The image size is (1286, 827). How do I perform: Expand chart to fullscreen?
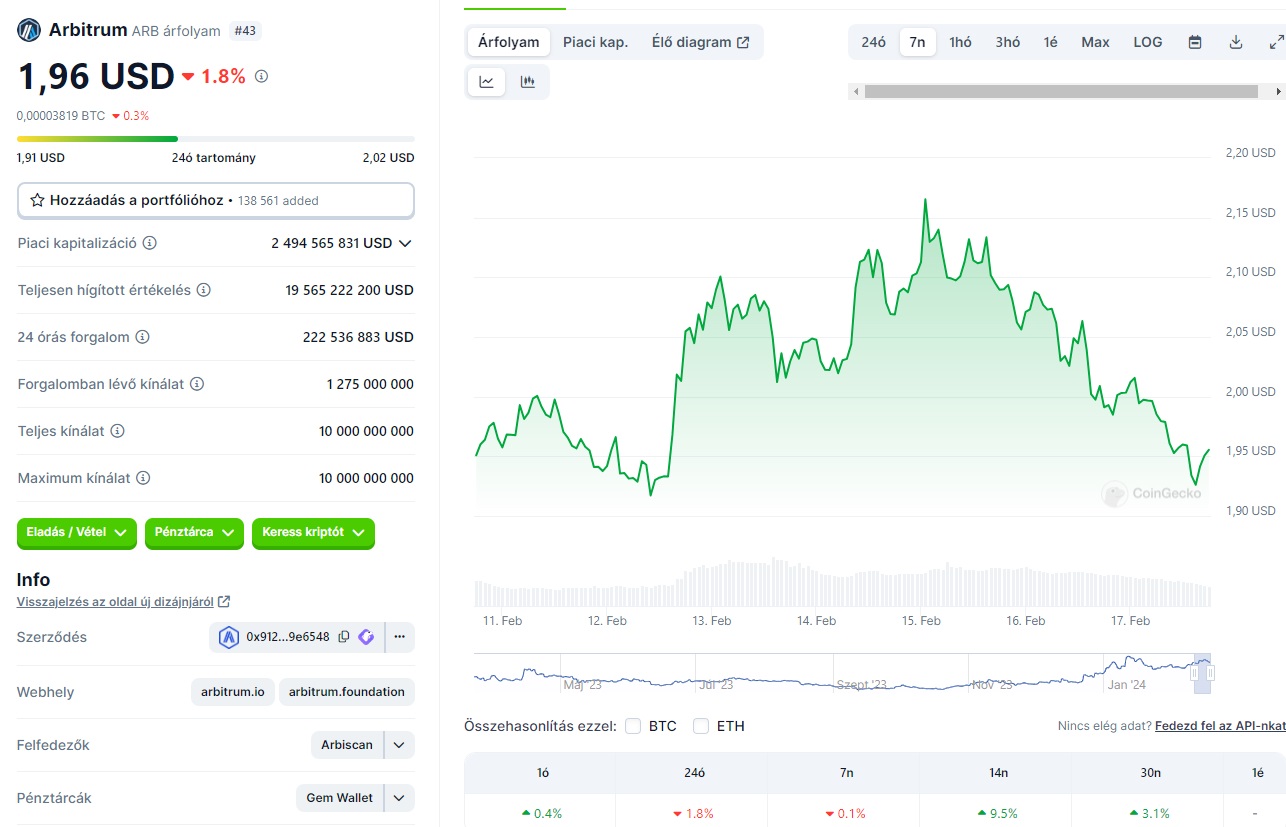pyautogui.click(x=1276, y=42)
